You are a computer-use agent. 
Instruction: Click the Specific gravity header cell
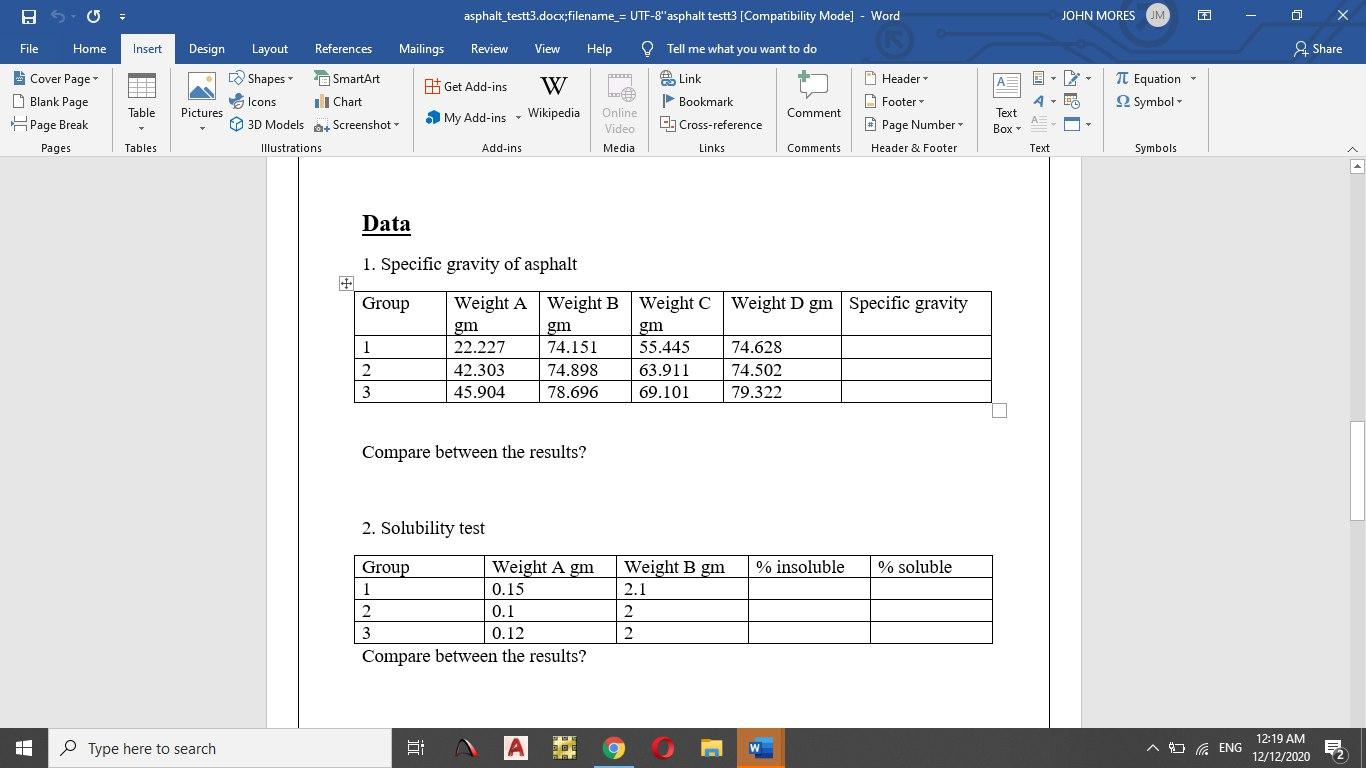(916, 313)
